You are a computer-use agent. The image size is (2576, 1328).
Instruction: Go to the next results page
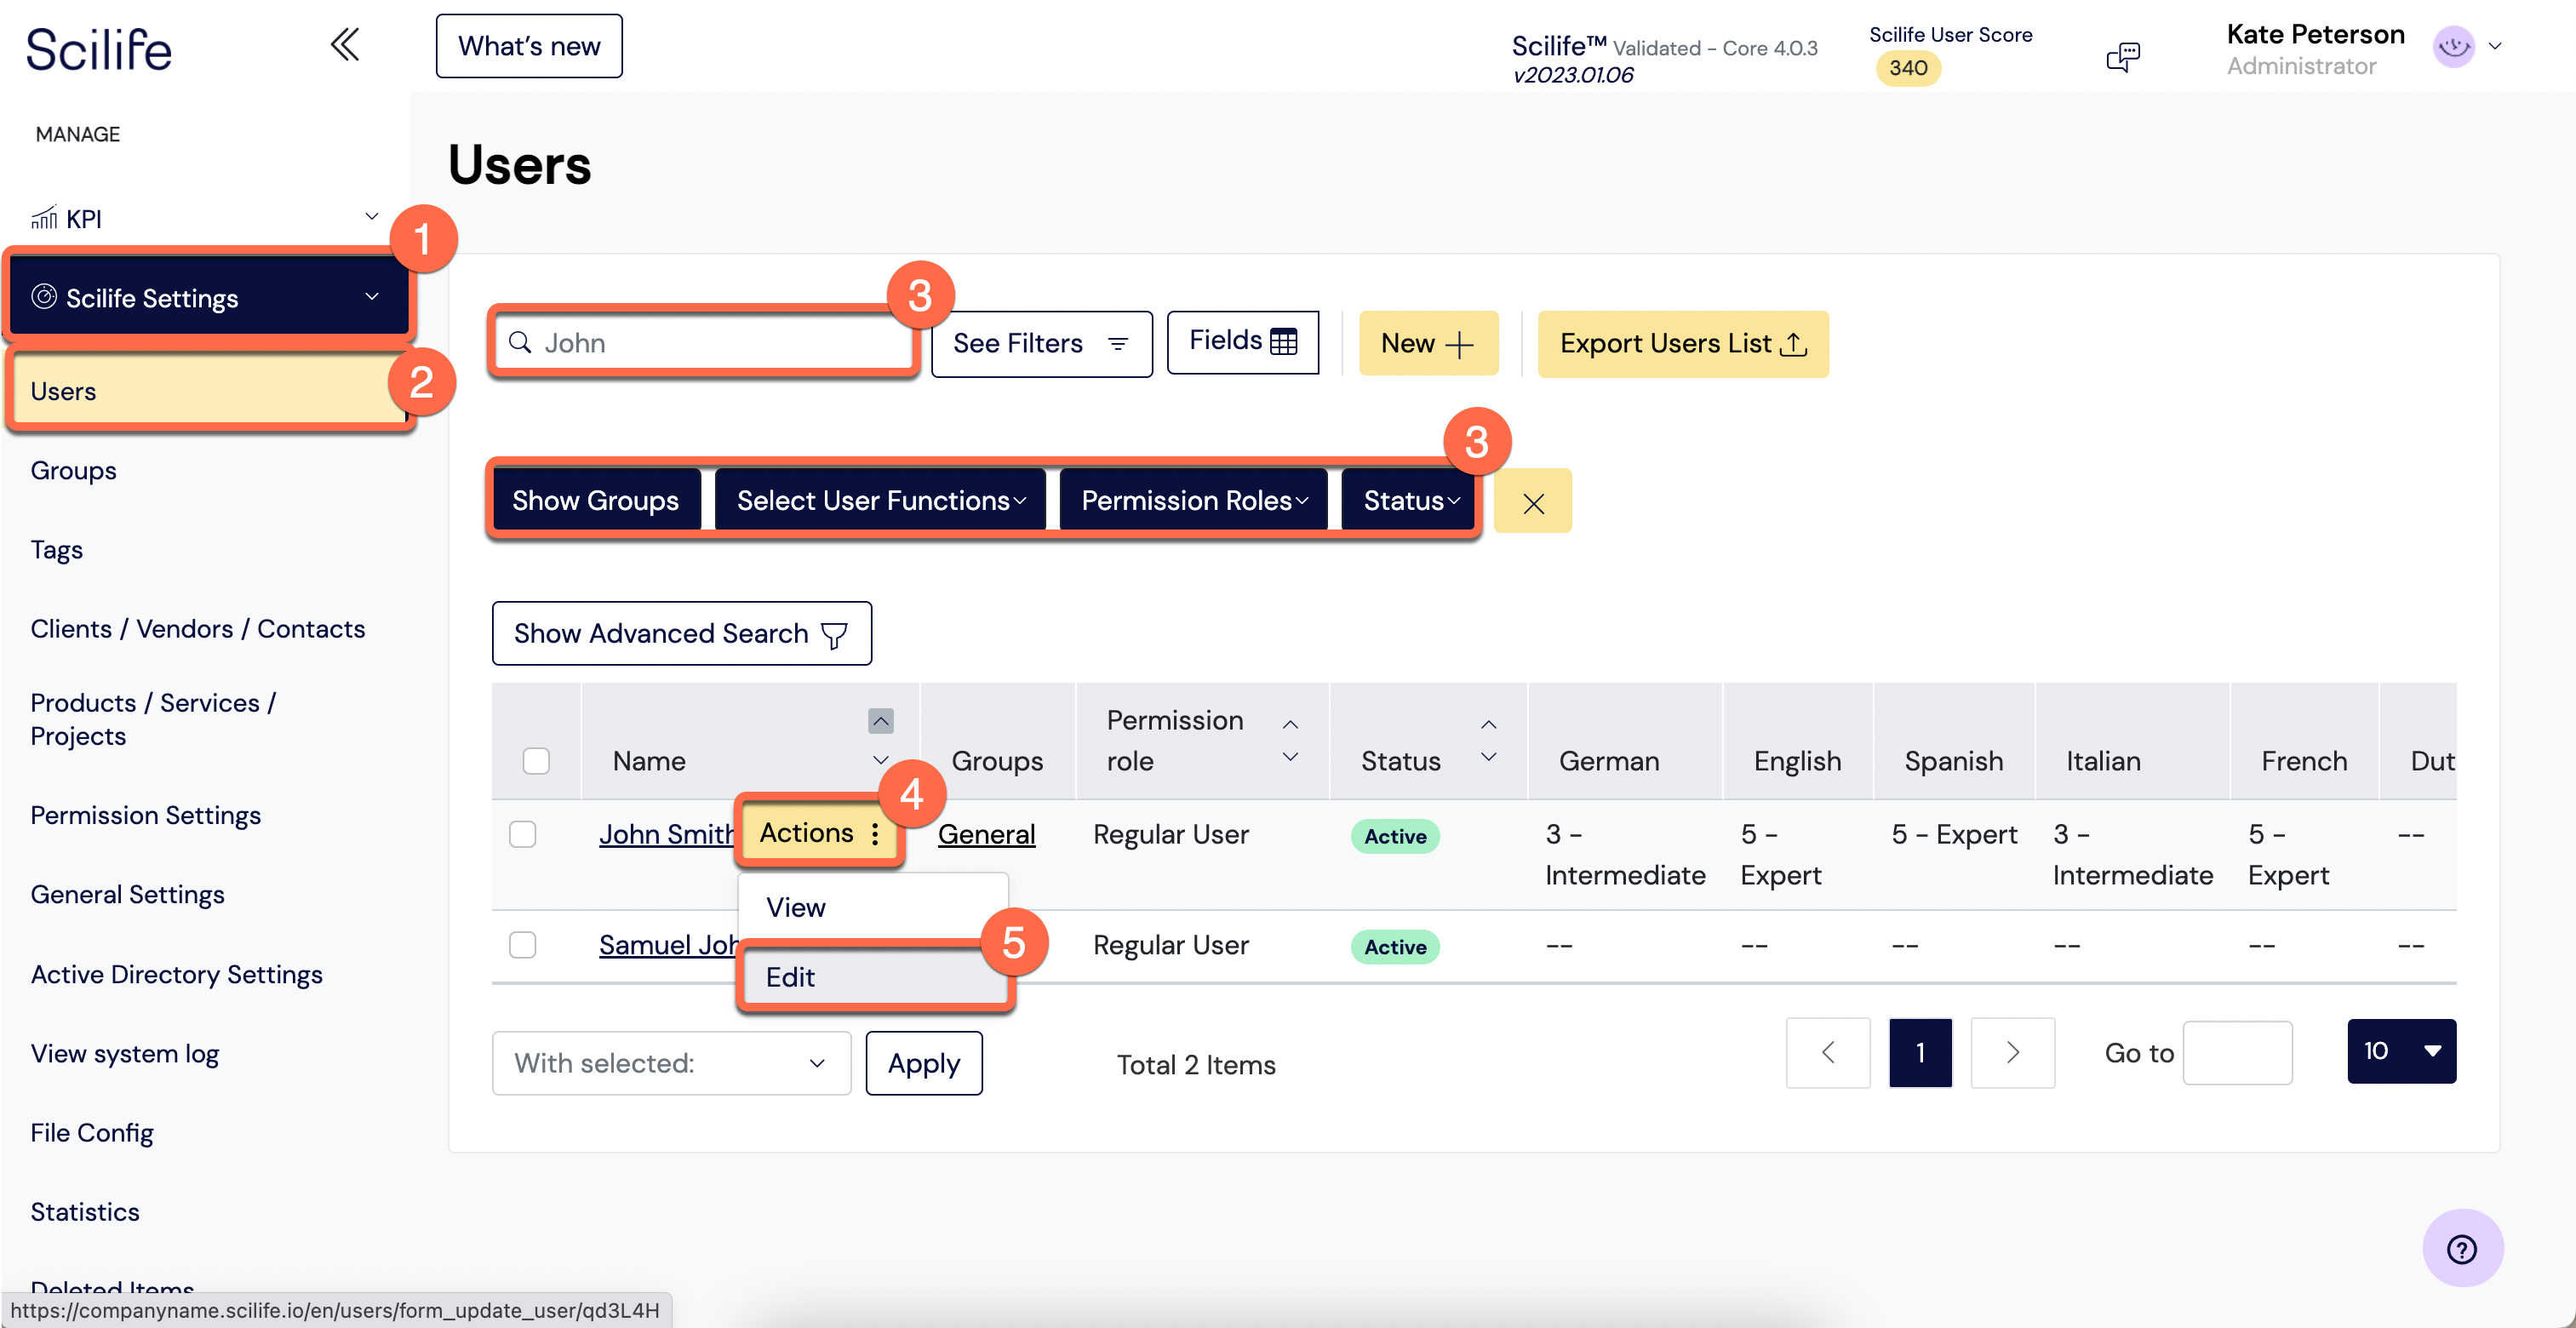click(2012, 1052)
